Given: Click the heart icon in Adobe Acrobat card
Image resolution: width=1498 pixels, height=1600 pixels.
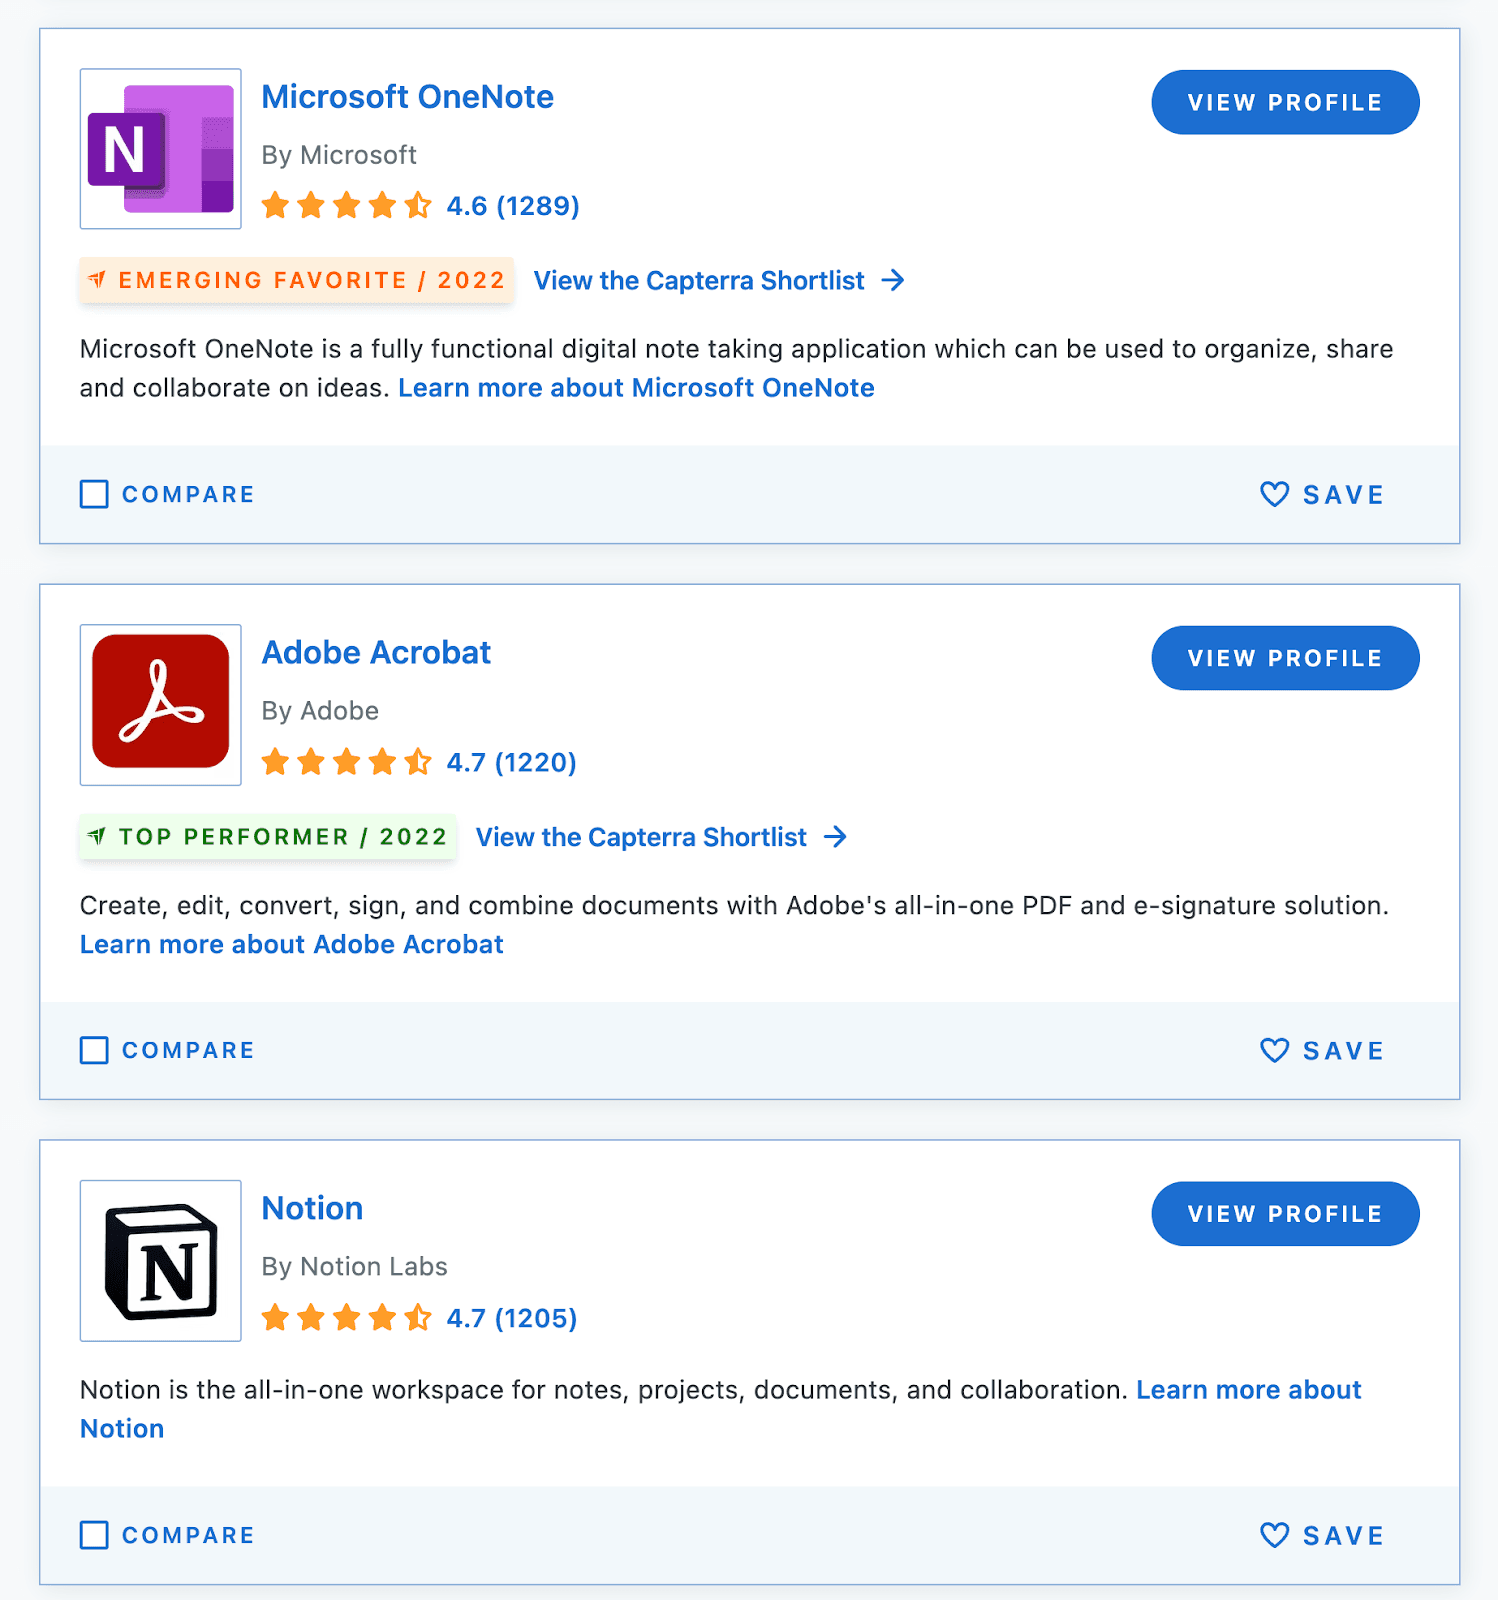Looking at the screenshot, I should 1274,1051.
